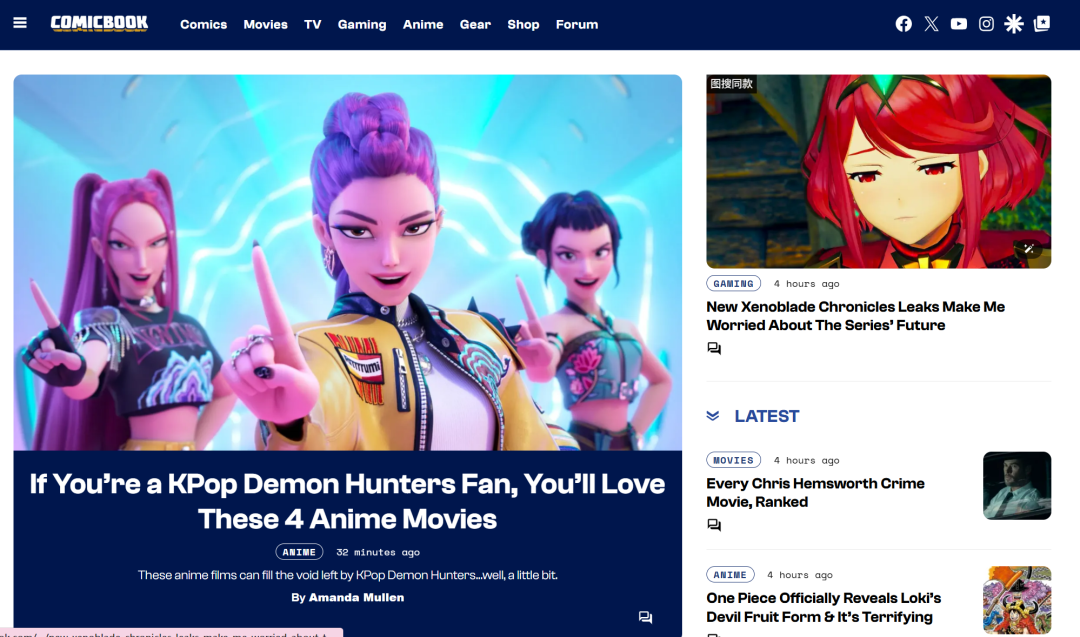Click '4 hours ago' beside the GAMING tag
The image size is (1080, 637).
(x=806, y=284)
